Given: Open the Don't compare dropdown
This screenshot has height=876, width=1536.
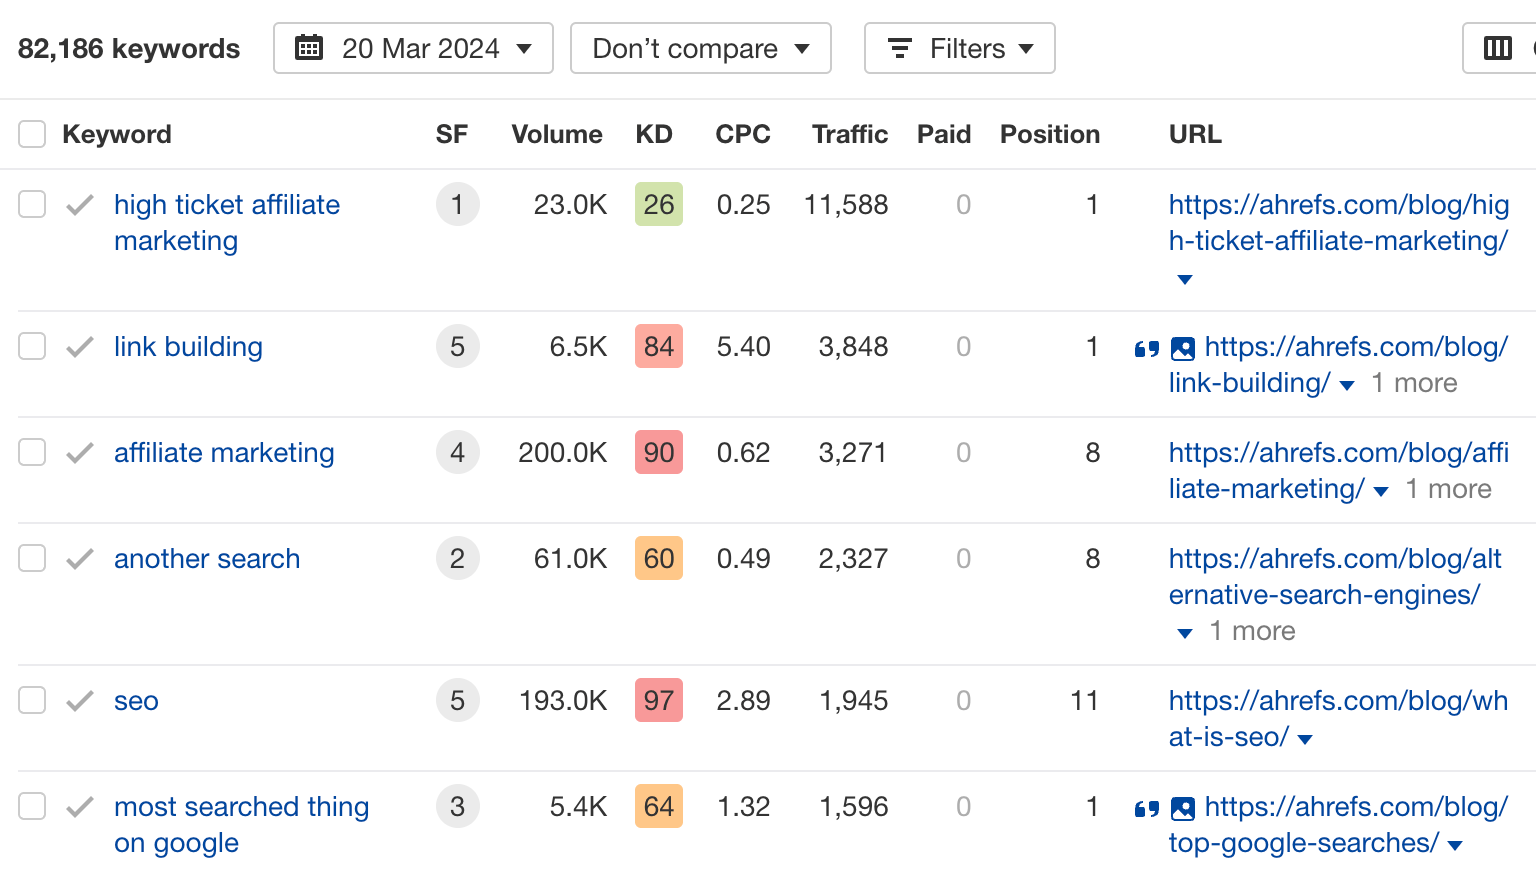Looking at the screenshot, I should coord(700,47).
